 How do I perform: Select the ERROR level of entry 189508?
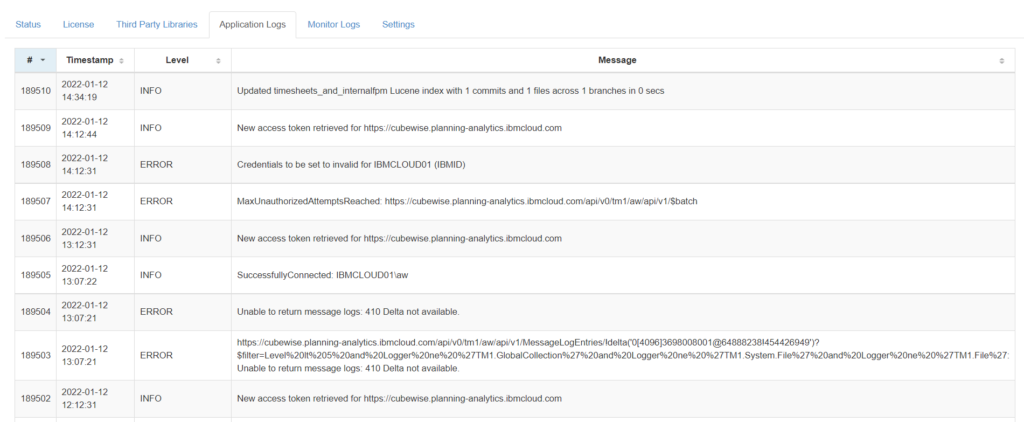tap(156, 164)
